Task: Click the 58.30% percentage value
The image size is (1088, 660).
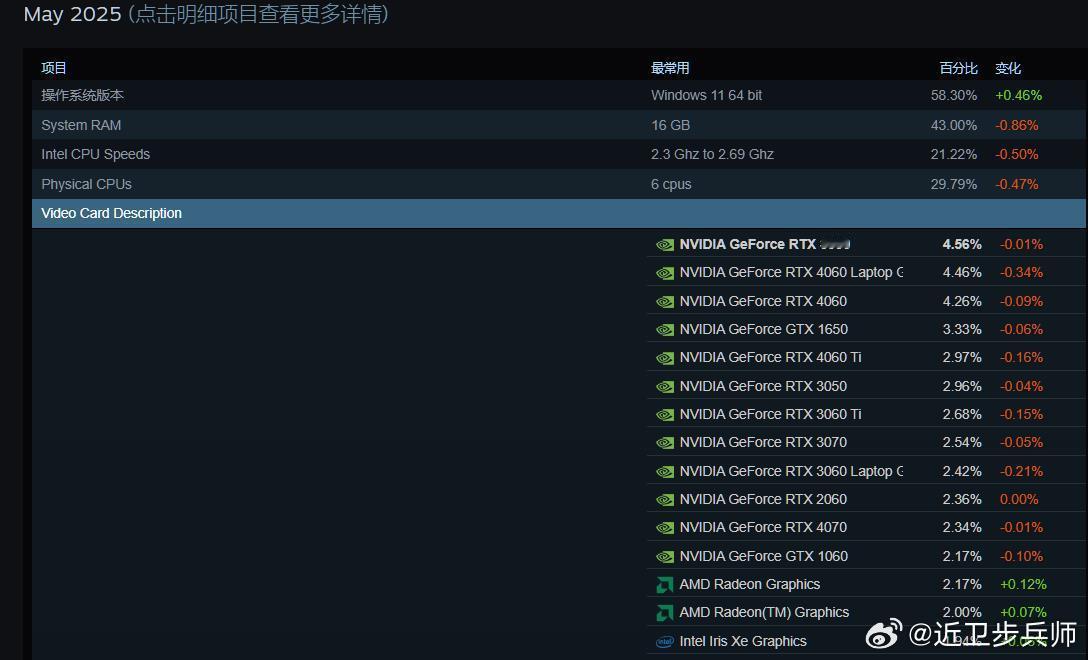Action: pyautogui.click(x=953, y=95)
